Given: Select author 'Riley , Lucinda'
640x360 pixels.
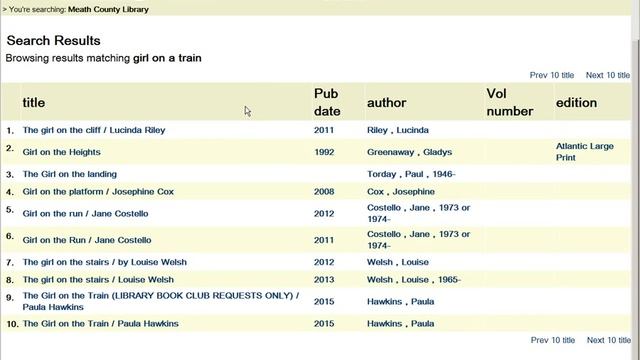Looking at the screenshot, I should pos(398,130).
